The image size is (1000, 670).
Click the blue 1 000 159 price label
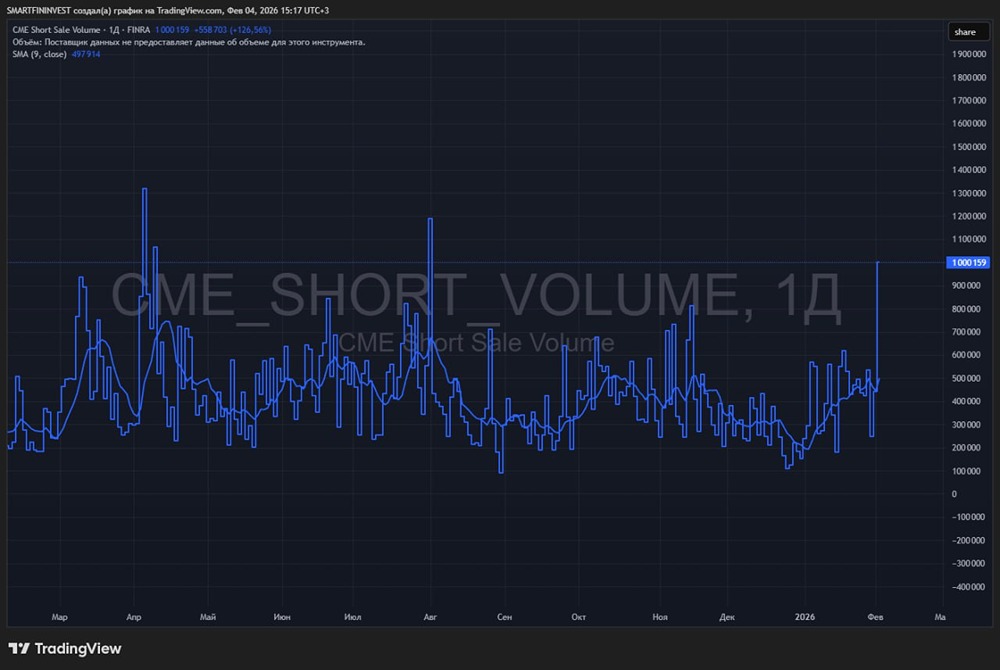click(x=967, y=263)
